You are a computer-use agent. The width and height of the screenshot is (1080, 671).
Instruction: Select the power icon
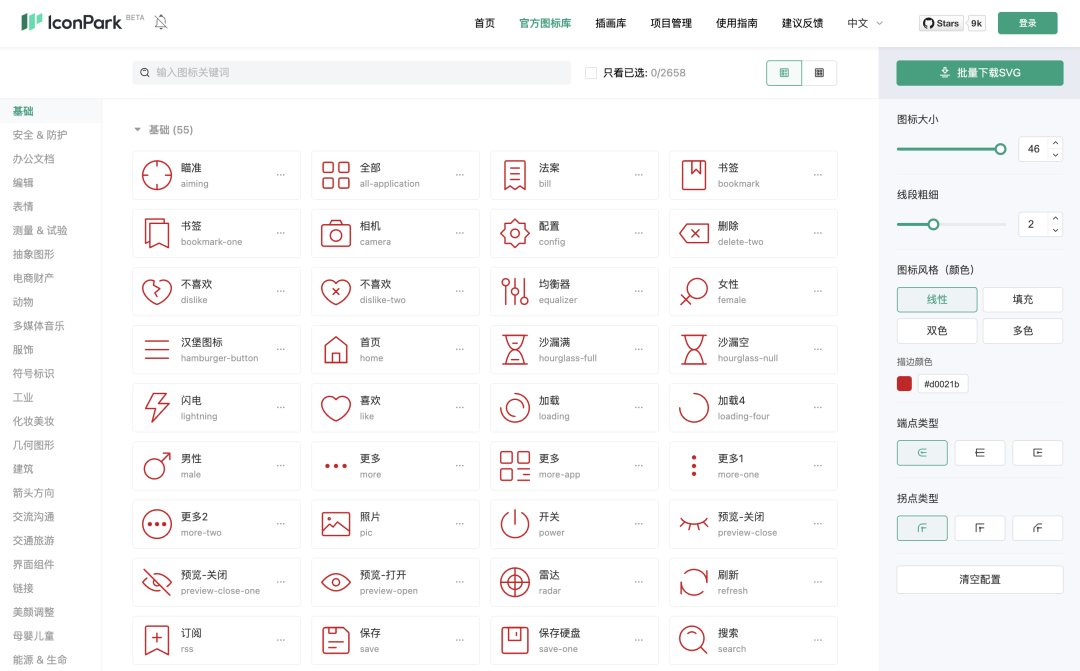515,524
